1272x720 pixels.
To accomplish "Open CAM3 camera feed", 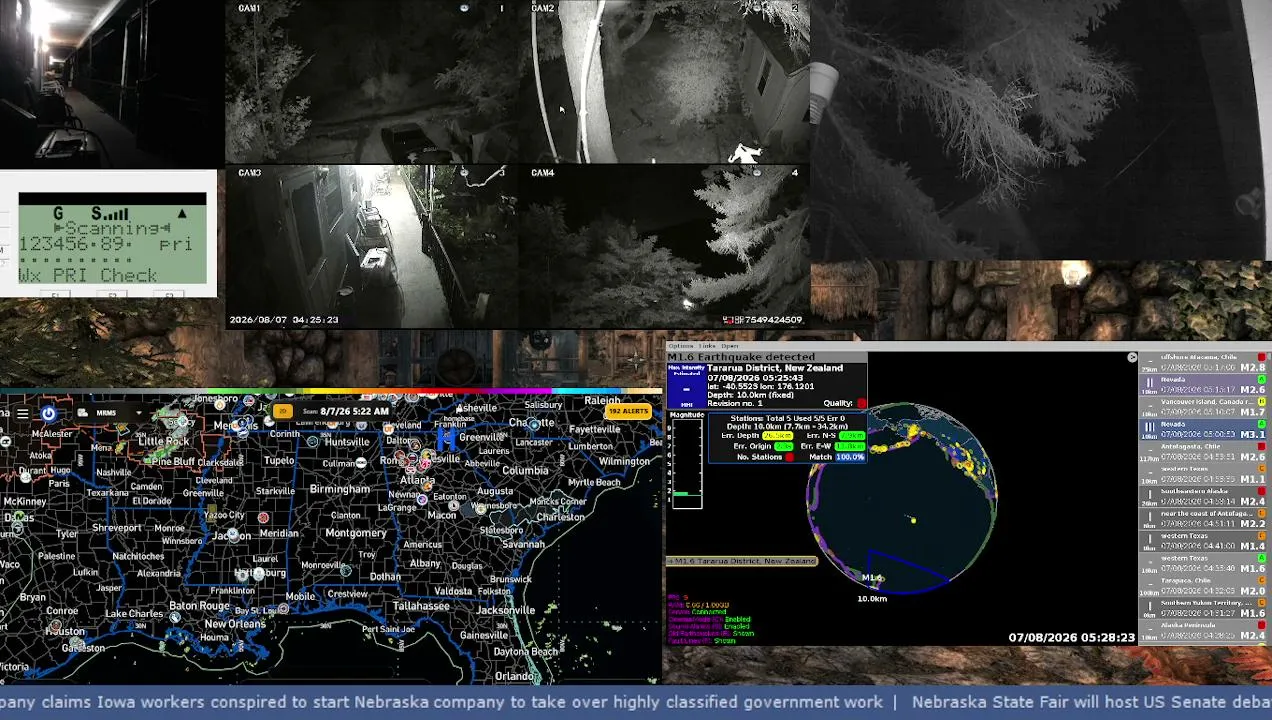I will pos(371,247).
